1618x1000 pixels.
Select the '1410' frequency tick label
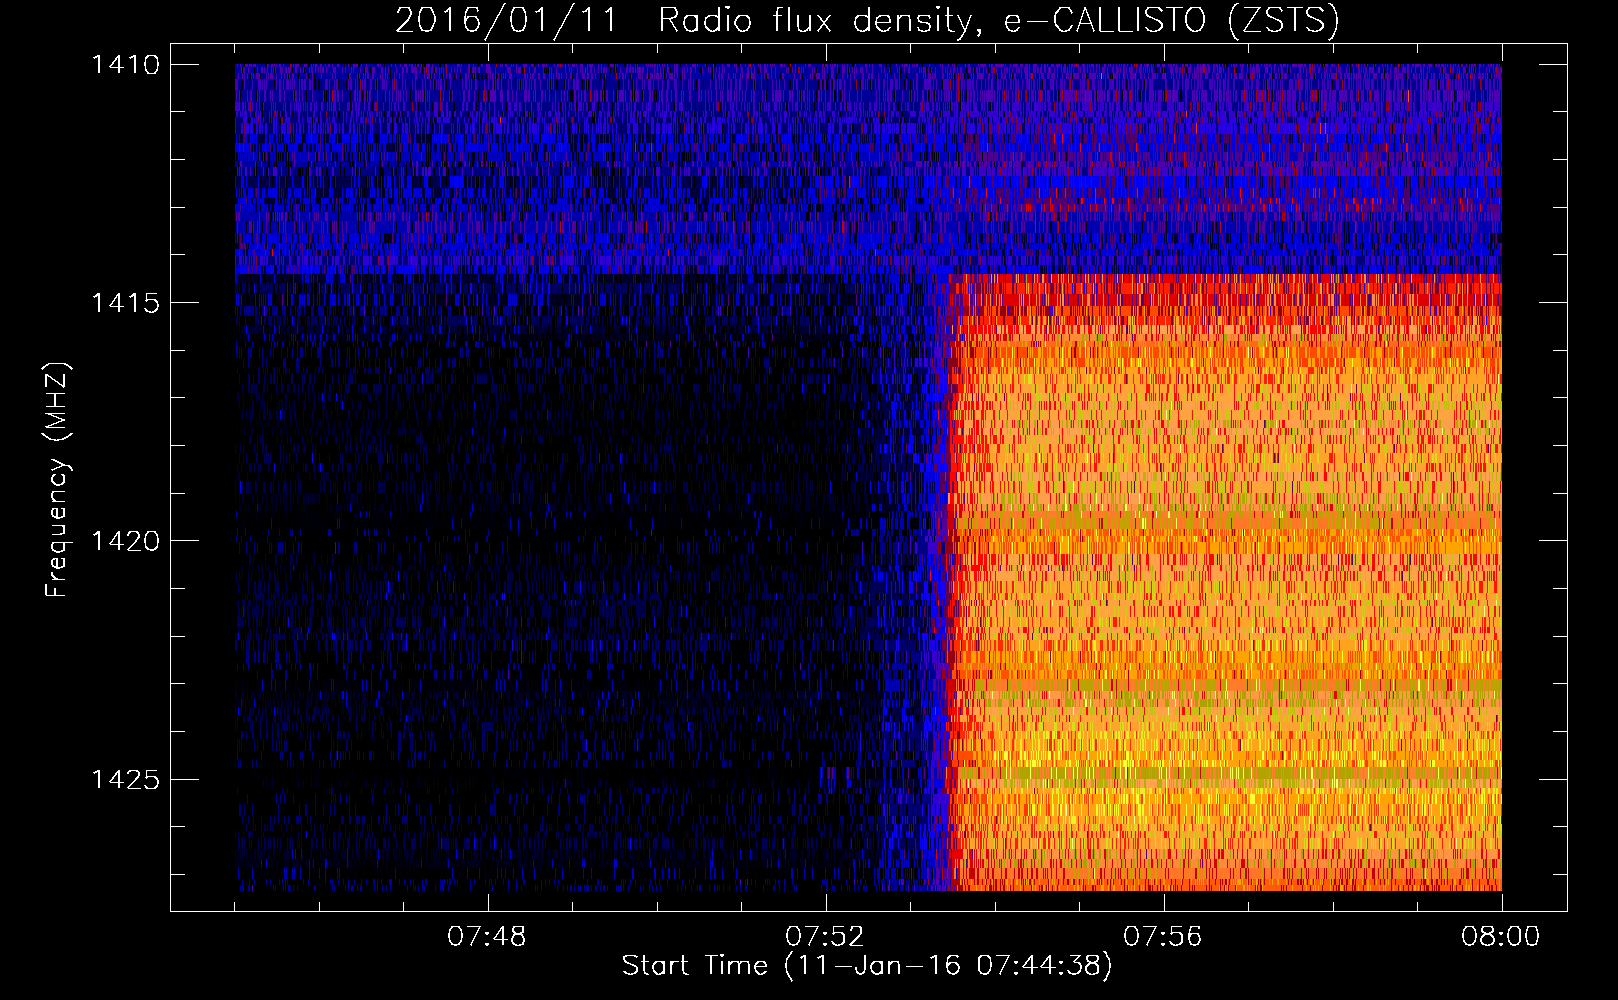pyautogui.click(x=125, y=65)
